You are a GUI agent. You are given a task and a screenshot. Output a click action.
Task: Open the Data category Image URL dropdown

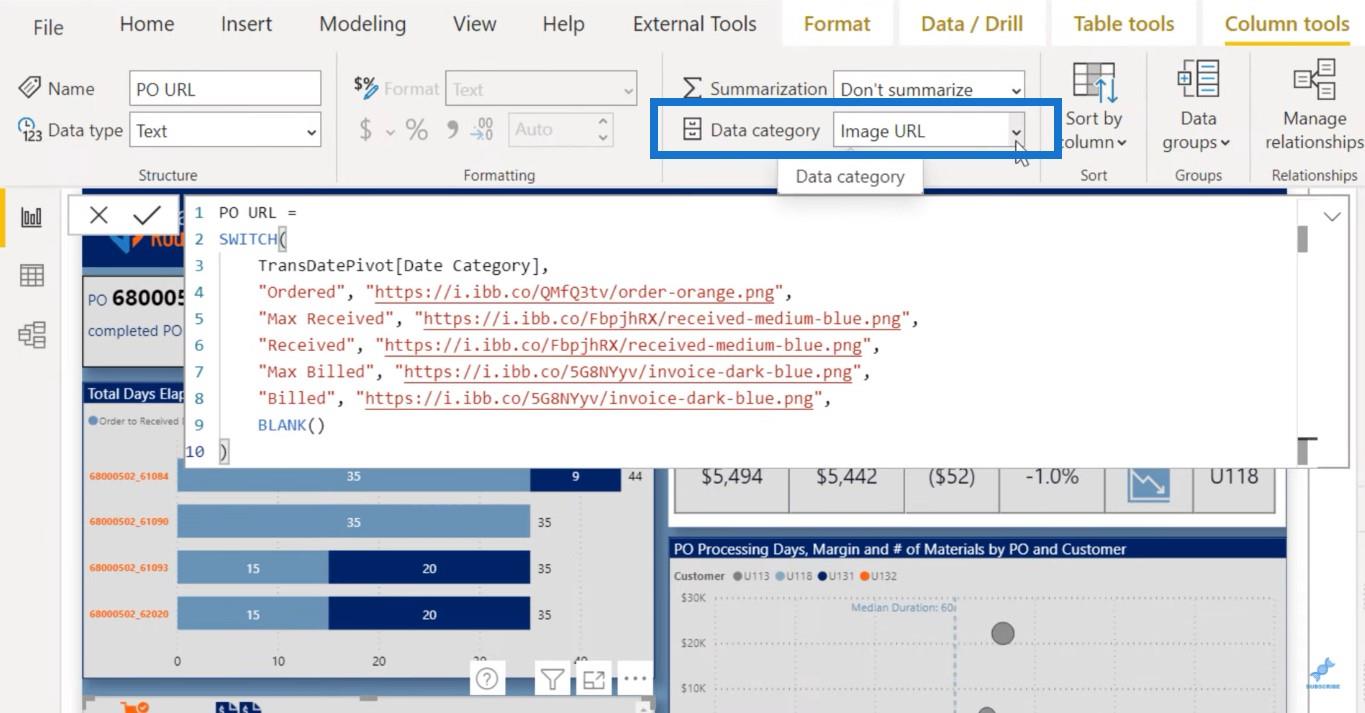tap(929, 131)
